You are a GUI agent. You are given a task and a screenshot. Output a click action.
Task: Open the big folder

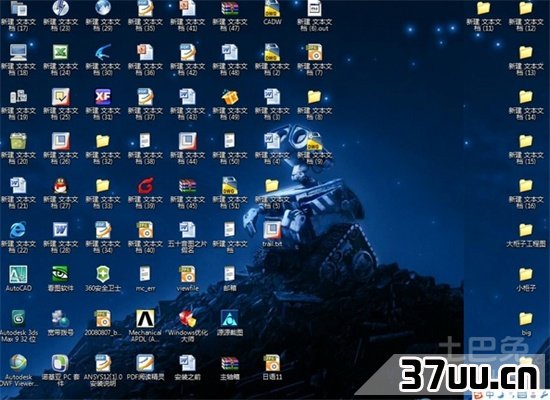[525, 319]
